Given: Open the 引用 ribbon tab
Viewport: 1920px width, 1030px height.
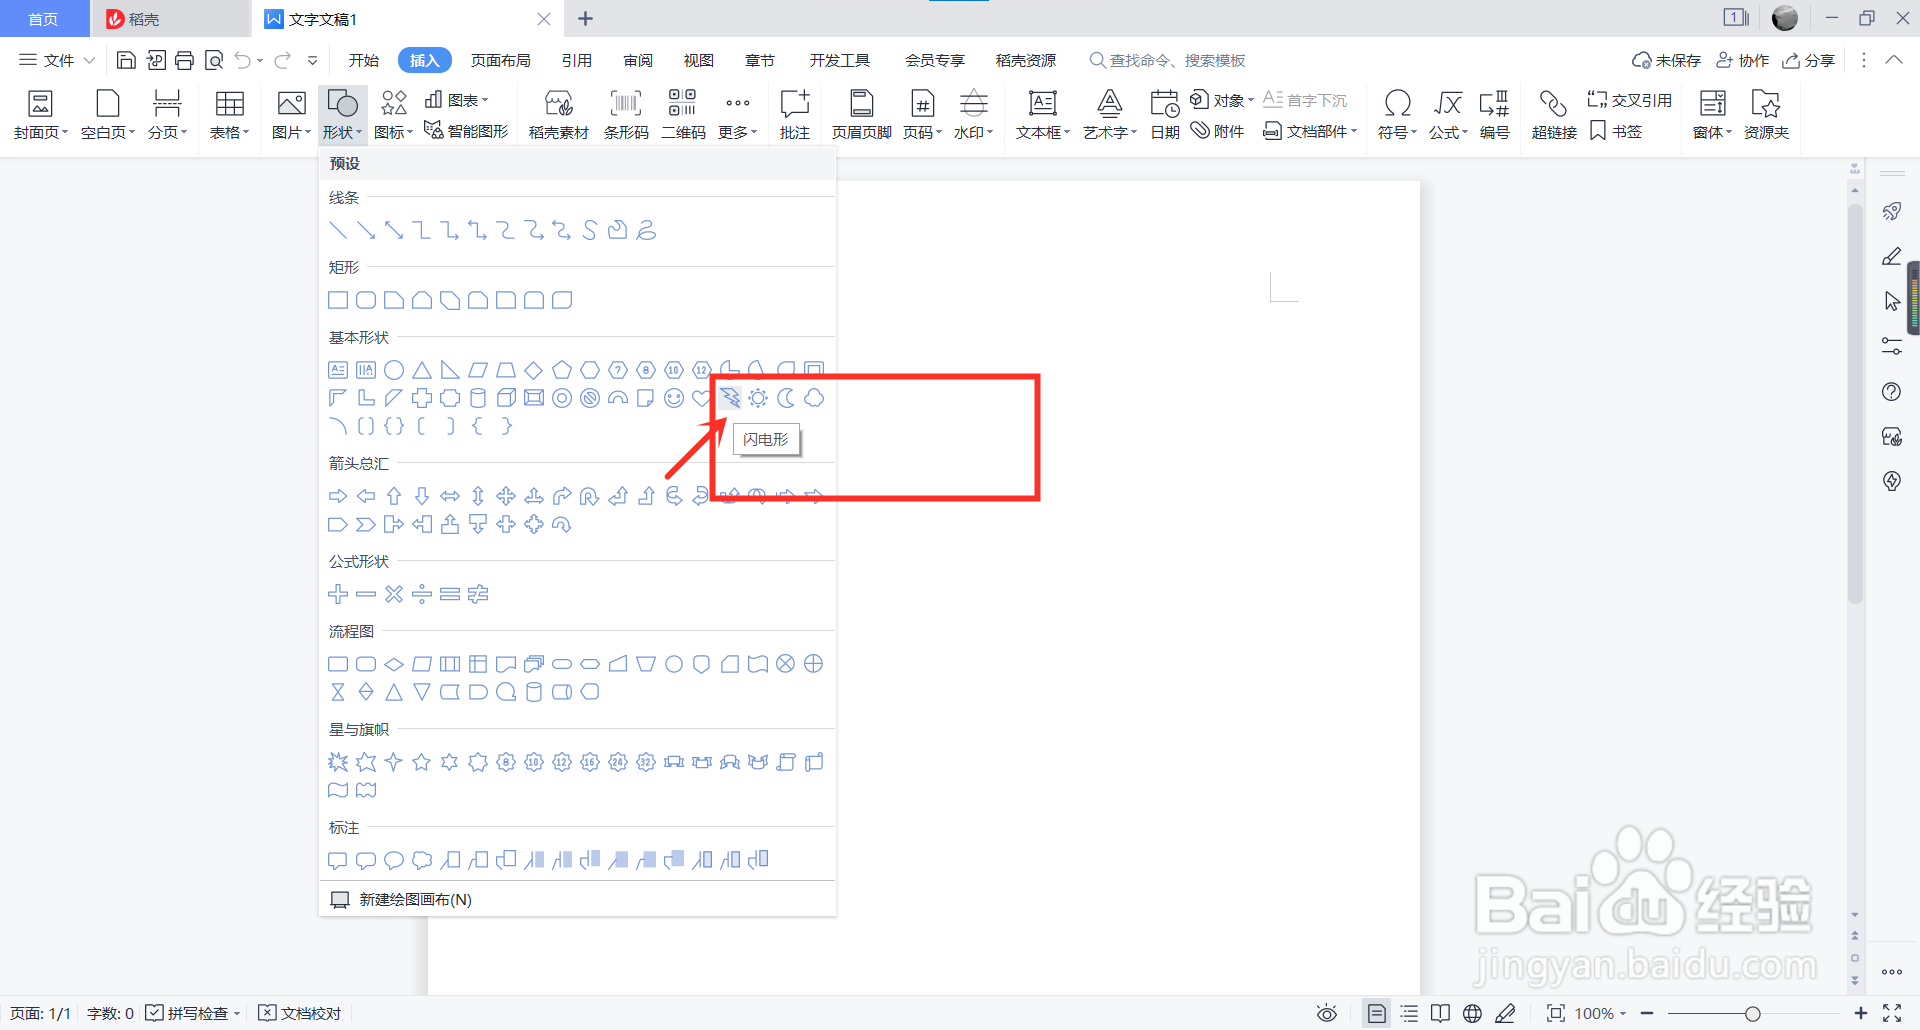Looking at the screenshot, I should [x=576, y=60].
